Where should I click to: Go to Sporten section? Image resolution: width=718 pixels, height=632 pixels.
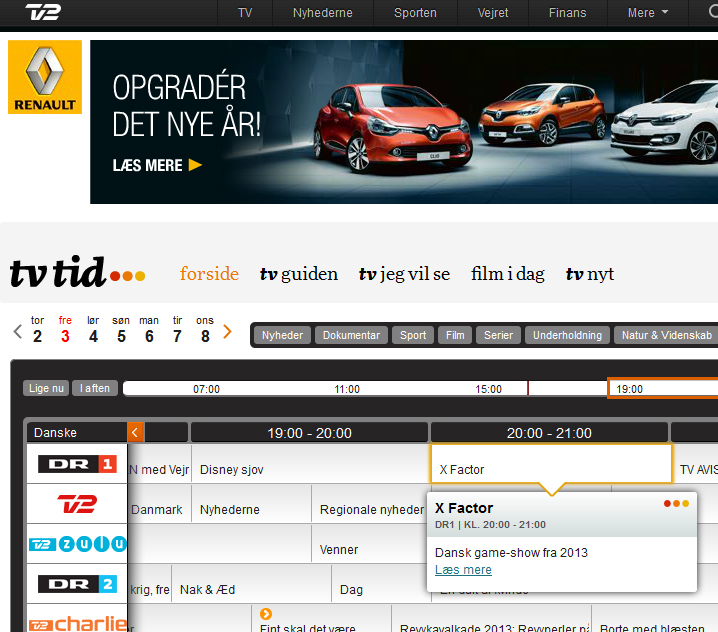pos(415,13)
